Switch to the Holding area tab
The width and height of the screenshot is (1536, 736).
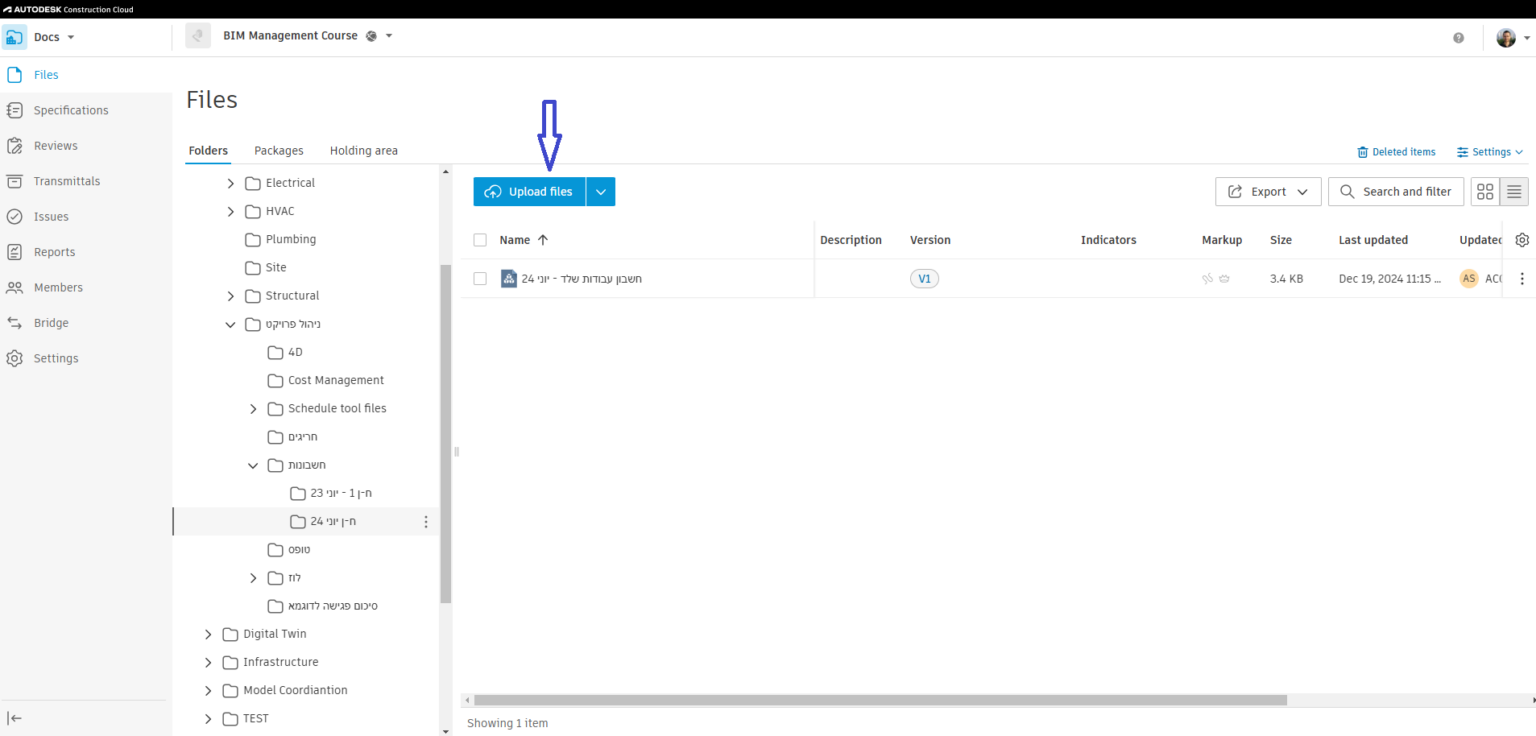(363, 151)
